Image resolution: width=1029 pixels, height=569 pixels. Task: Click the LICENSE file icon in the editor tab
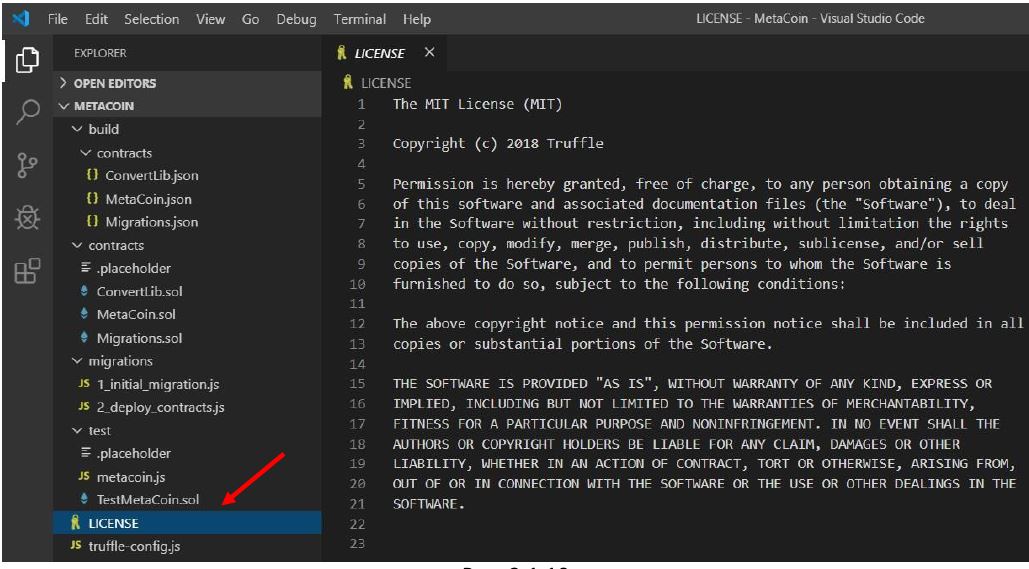point(342,53)
